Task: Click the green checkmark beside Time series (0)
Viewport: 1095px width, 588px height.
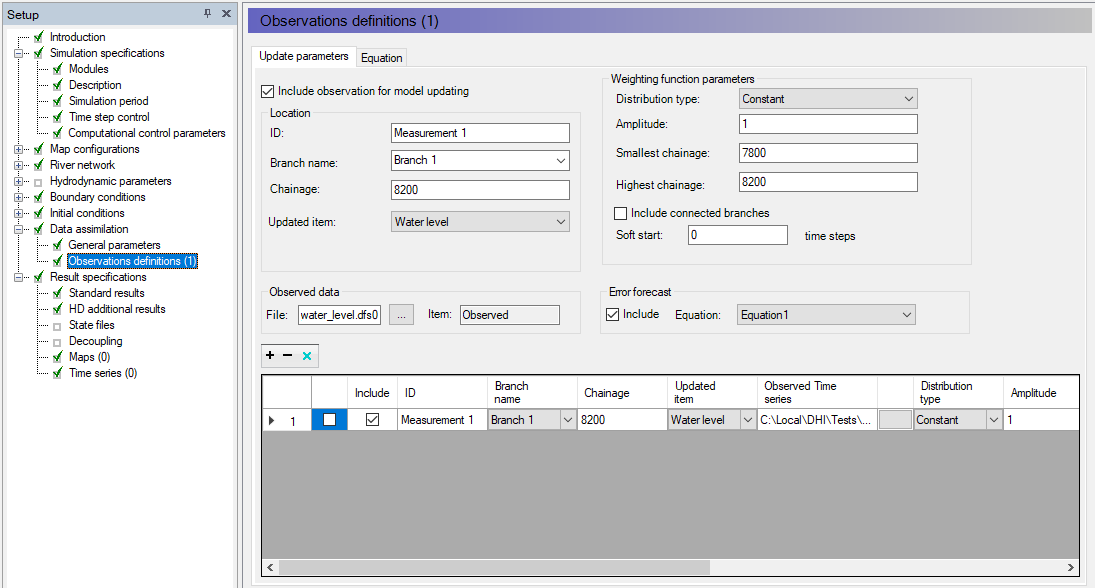Action: (x=57, y=373)
